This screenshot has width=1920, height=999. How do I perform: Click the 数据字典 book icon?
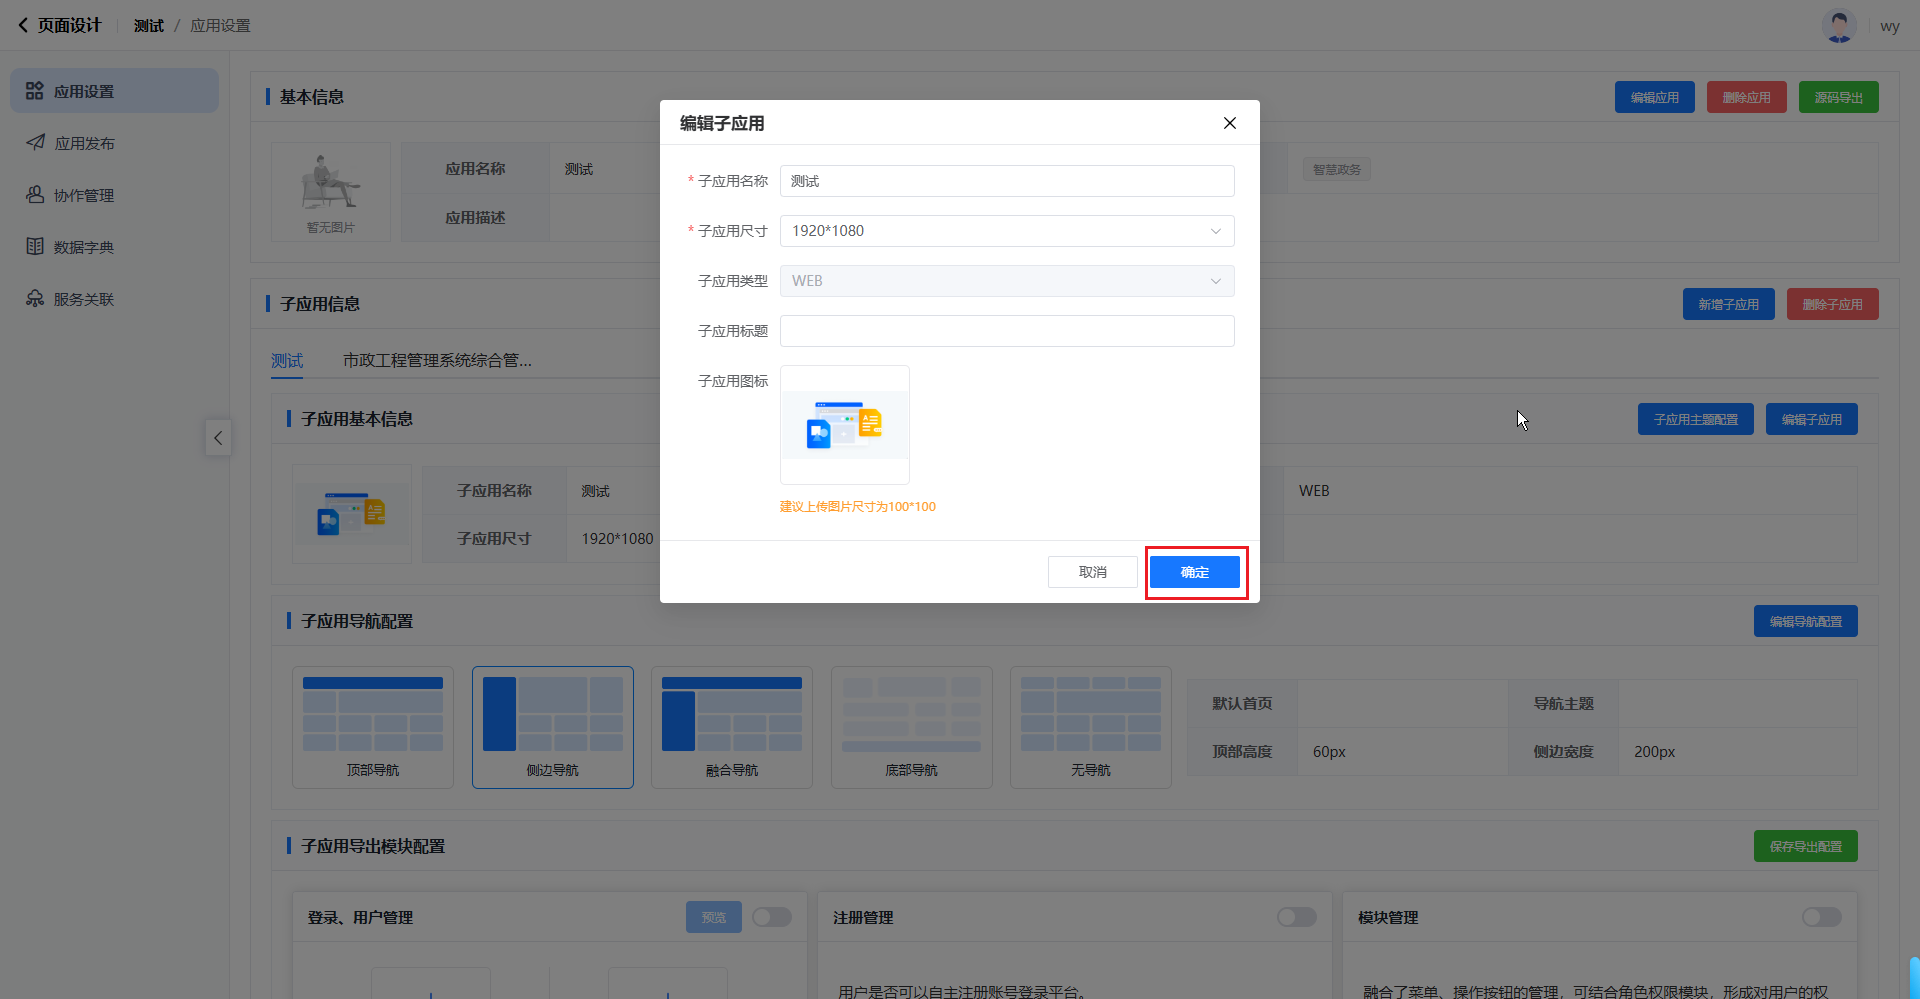(35, 247)
